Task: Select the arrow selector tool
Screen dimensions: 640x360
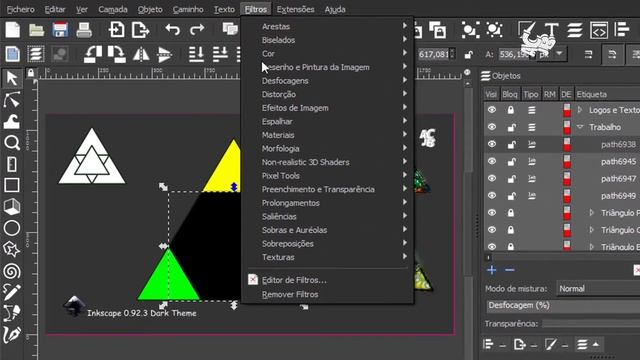Action: [x=12, y=78]
